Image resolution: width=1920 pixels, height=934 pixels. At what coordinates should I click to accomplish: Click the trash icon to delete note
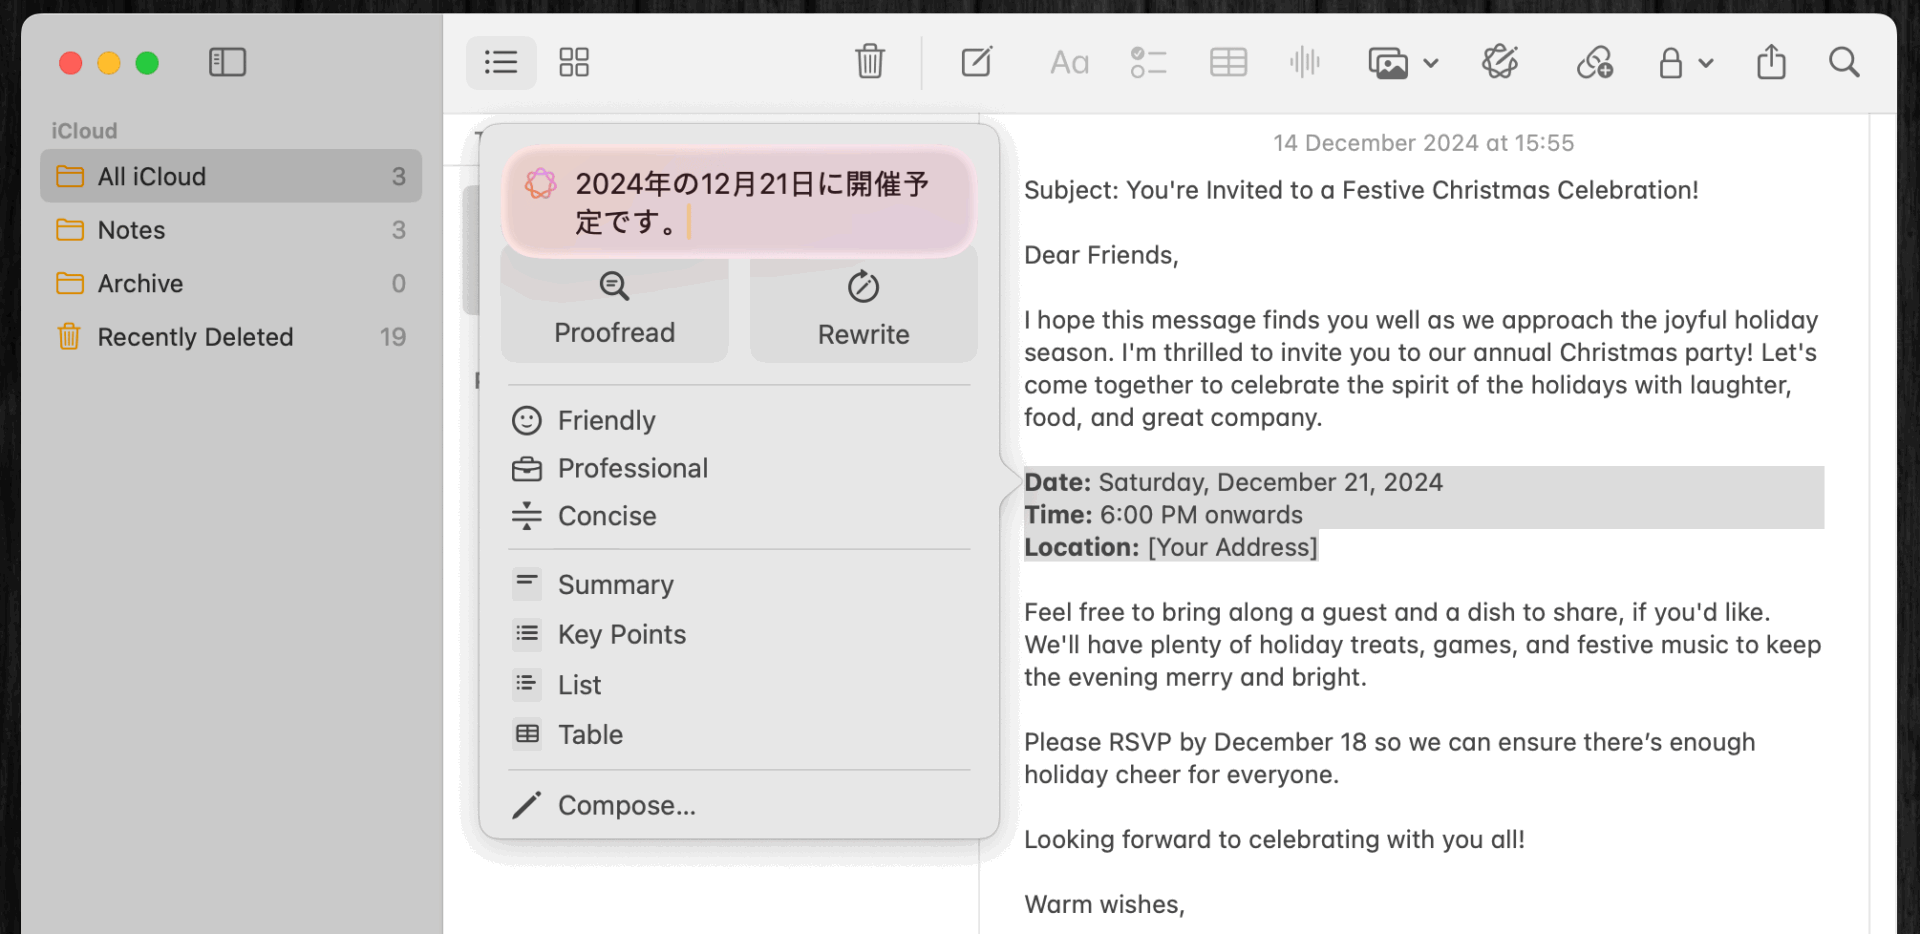click(870, 62)
